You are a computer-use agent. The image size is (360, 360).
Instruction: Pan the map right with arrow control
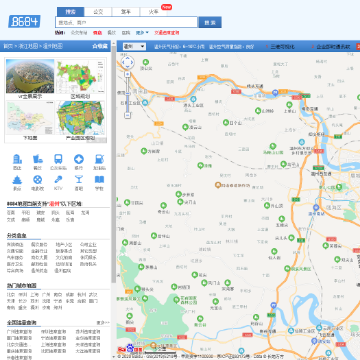pyautogui.click(x=132, y=62)
